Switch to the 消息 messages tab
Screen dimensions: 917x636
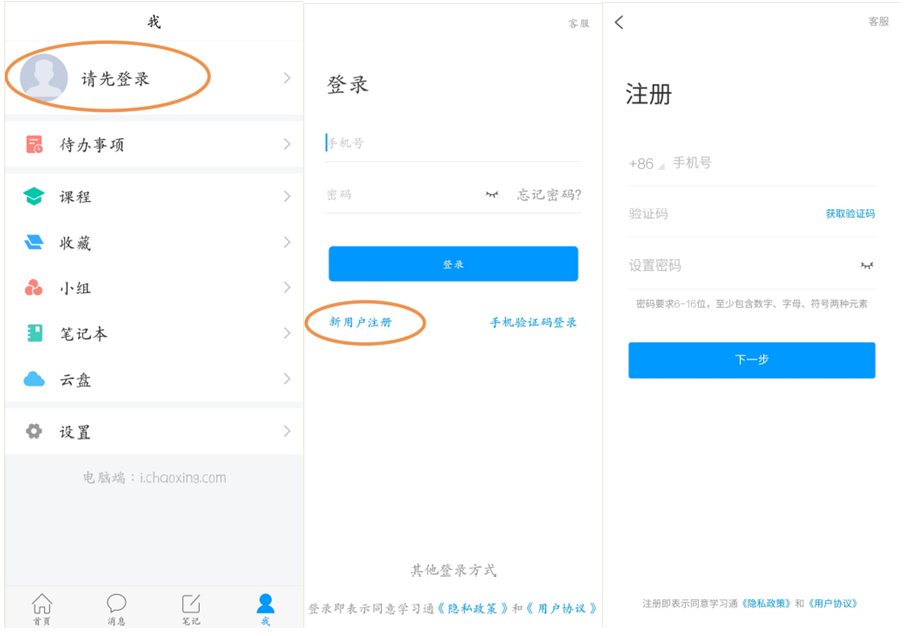(x=117, y=609)
